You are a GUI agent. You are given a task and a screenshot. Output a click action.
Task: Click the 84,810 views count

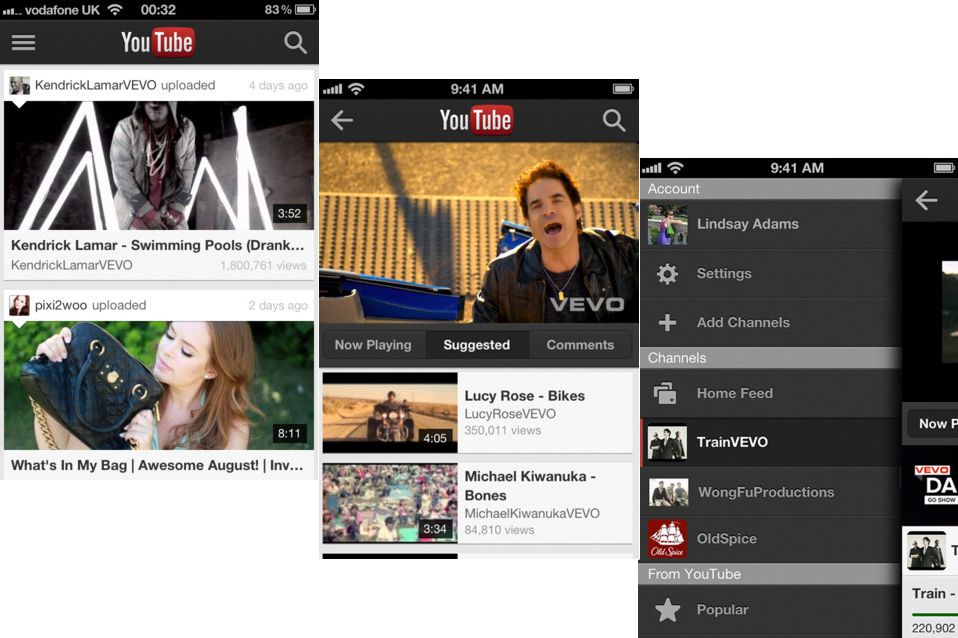(499, 530)
